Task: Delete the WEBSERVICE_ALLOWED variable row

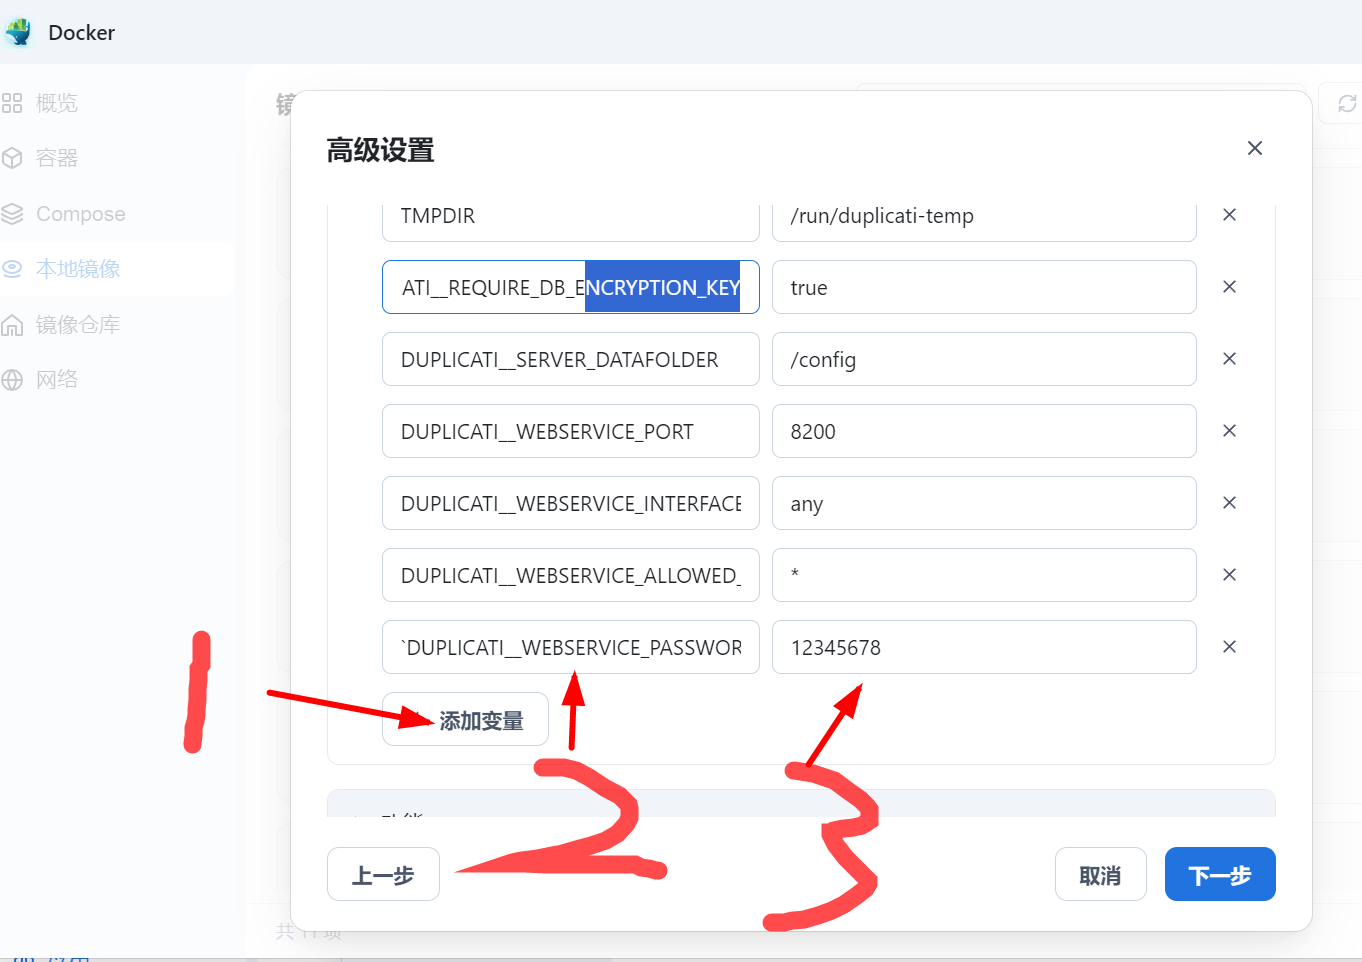Action: 1229,575
